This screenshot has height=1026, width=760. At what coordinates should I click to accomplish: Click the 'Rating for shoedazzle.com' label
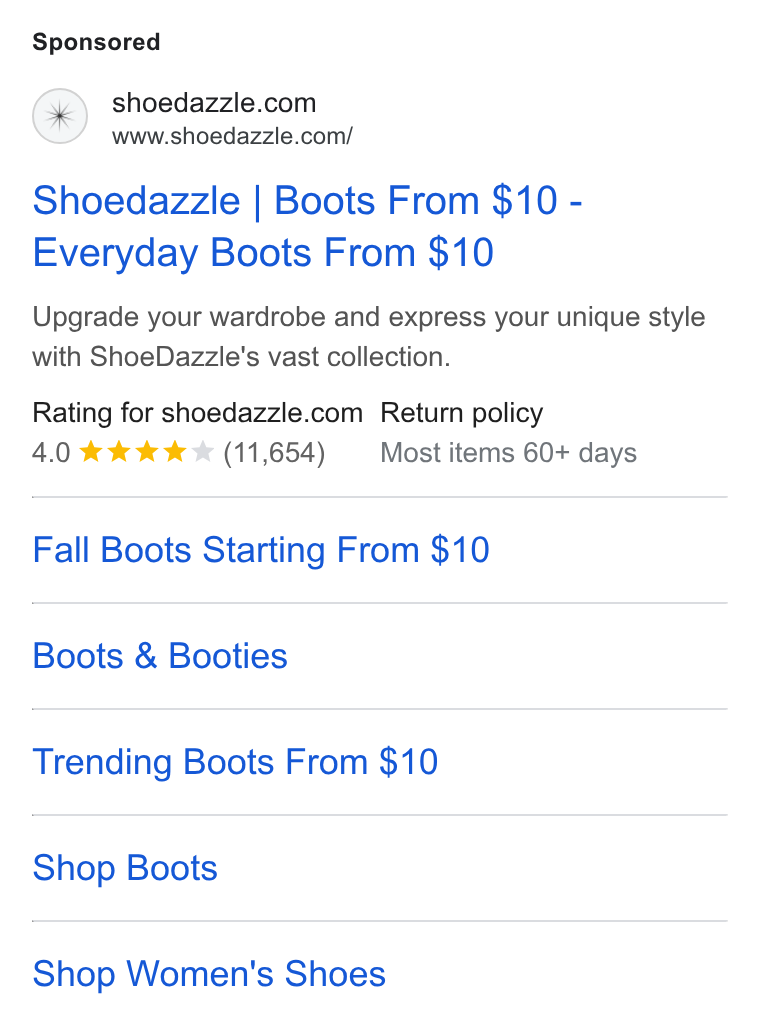tap(198, 413)
